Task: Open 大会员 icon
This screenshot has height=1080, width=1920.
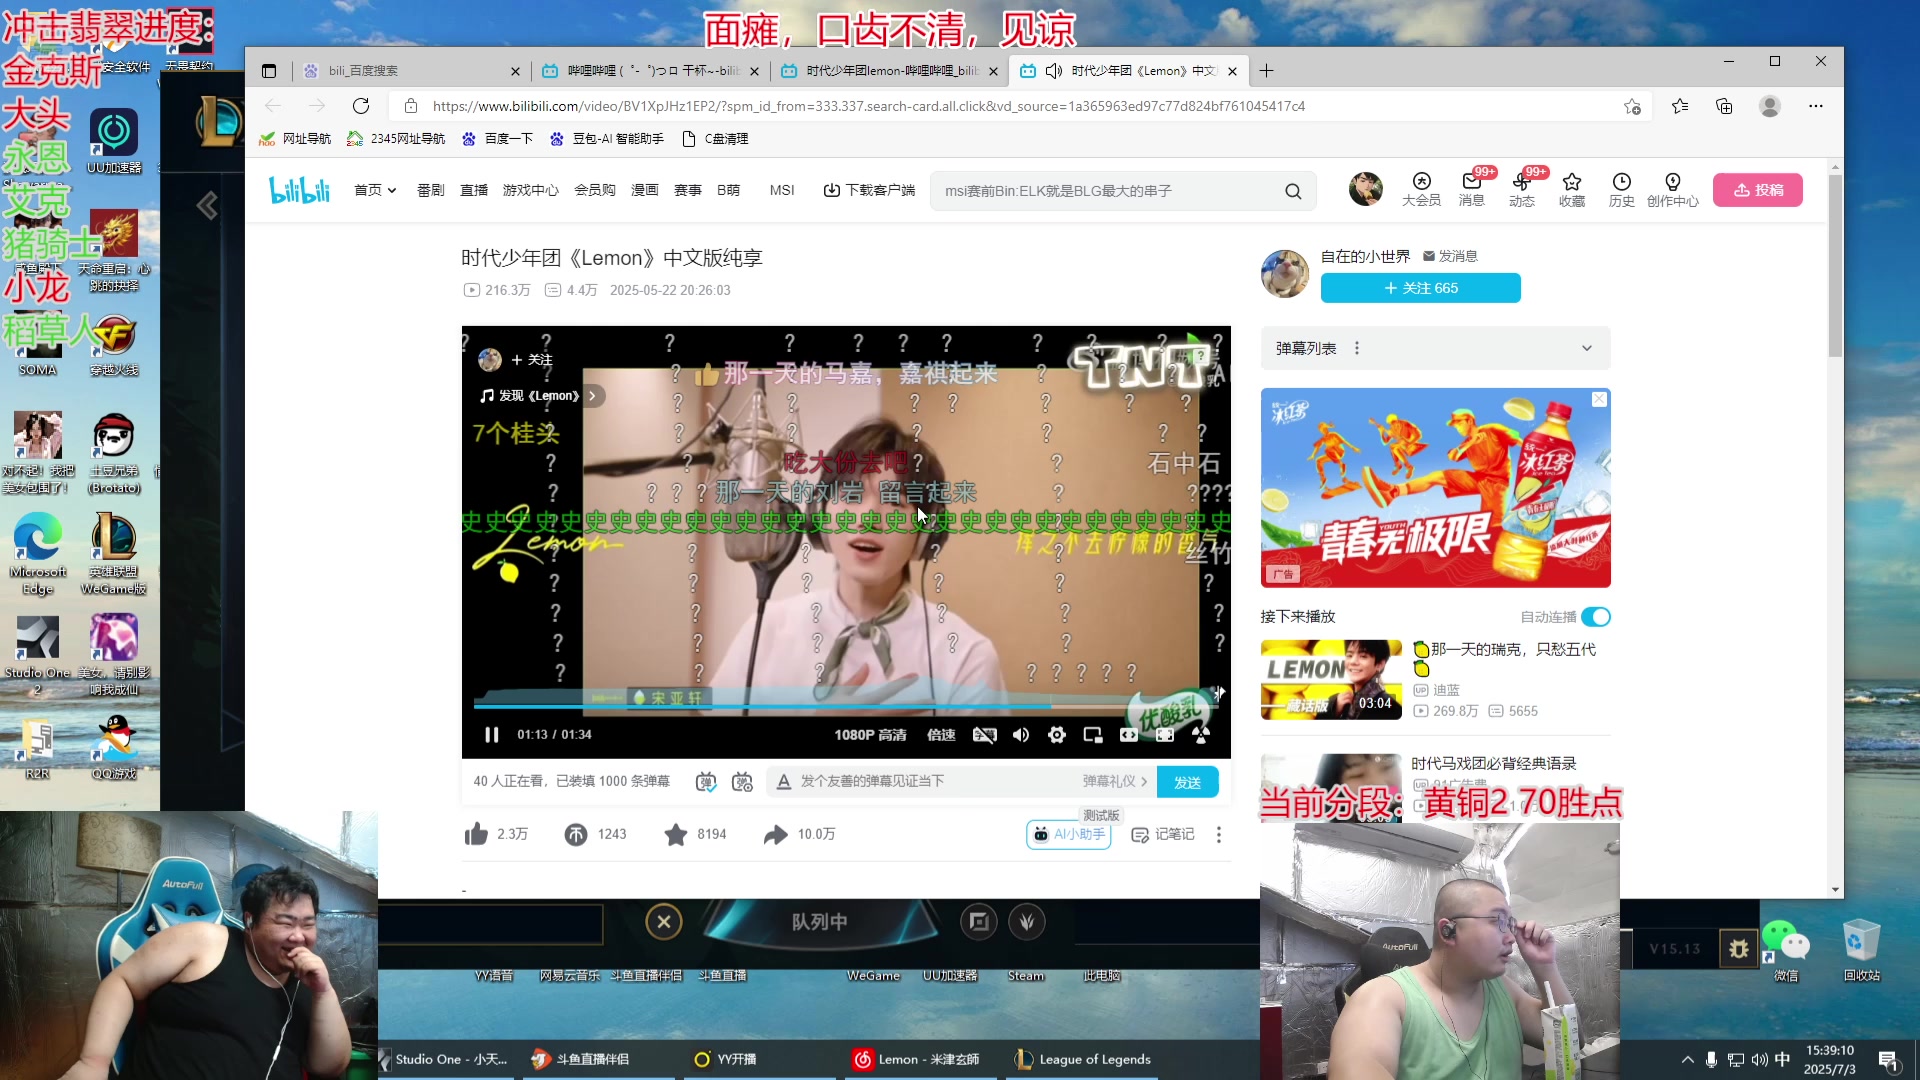Action: [x=1421, y=189]
